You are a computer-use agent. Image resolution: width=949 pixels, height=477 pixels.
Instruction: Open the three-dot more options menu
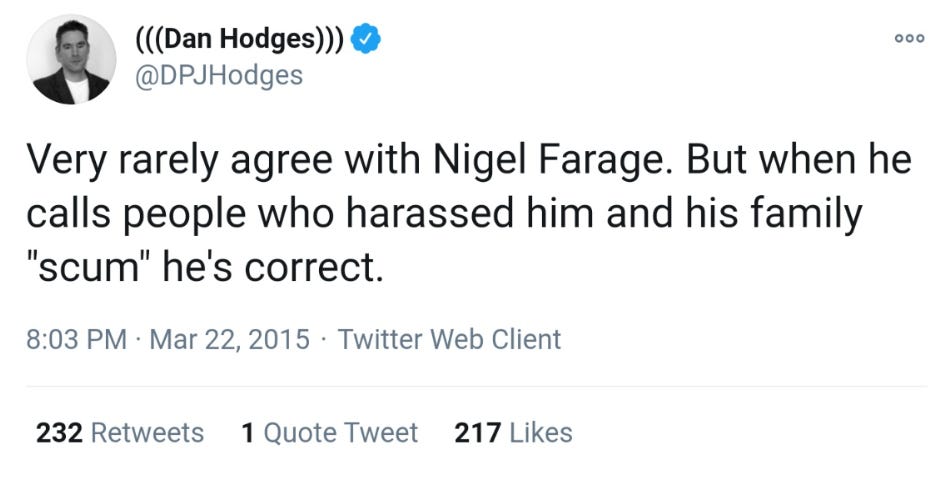tap(907, 36)
